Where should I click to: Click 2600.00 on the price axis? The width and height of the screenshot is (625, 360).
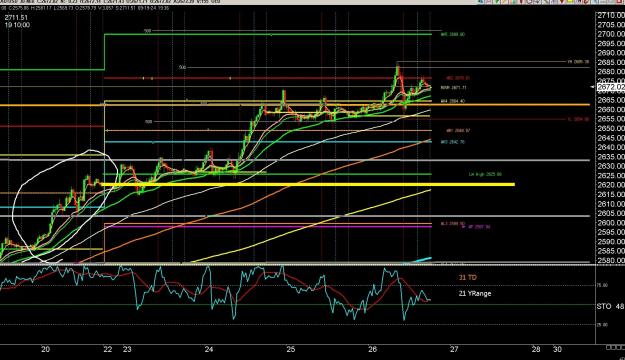click(x=611, y=222)
